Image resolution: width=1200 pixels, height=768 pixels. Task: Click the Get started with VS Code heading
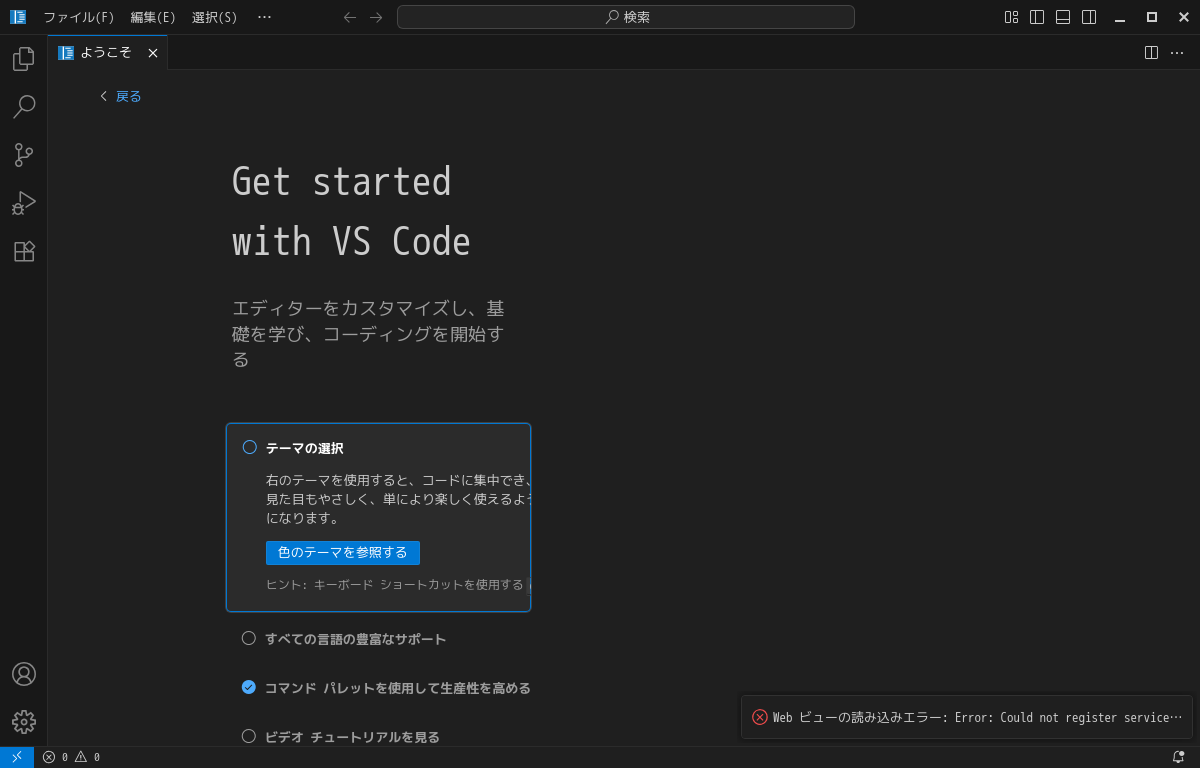click(x=351, y=212)
